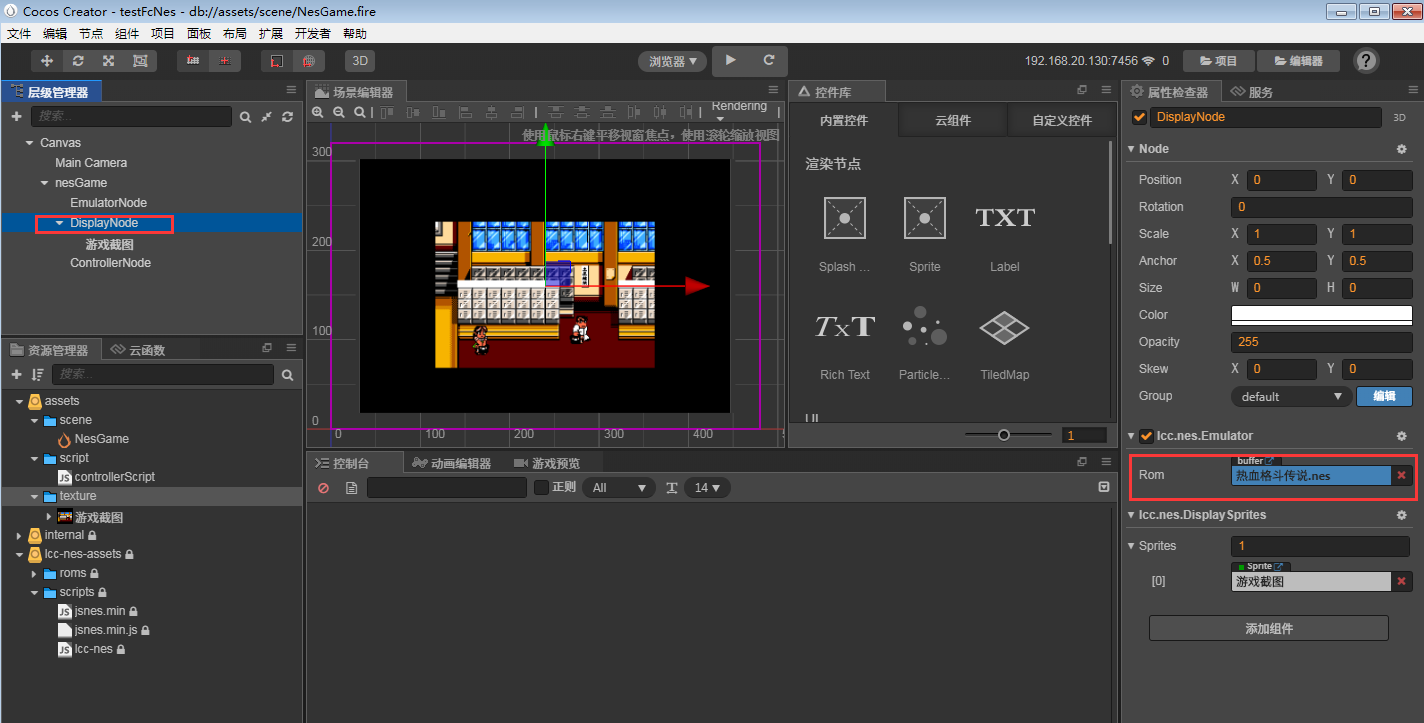Select the Move transform tool in toolbar
1424x723 pixels.
point(47,61)
